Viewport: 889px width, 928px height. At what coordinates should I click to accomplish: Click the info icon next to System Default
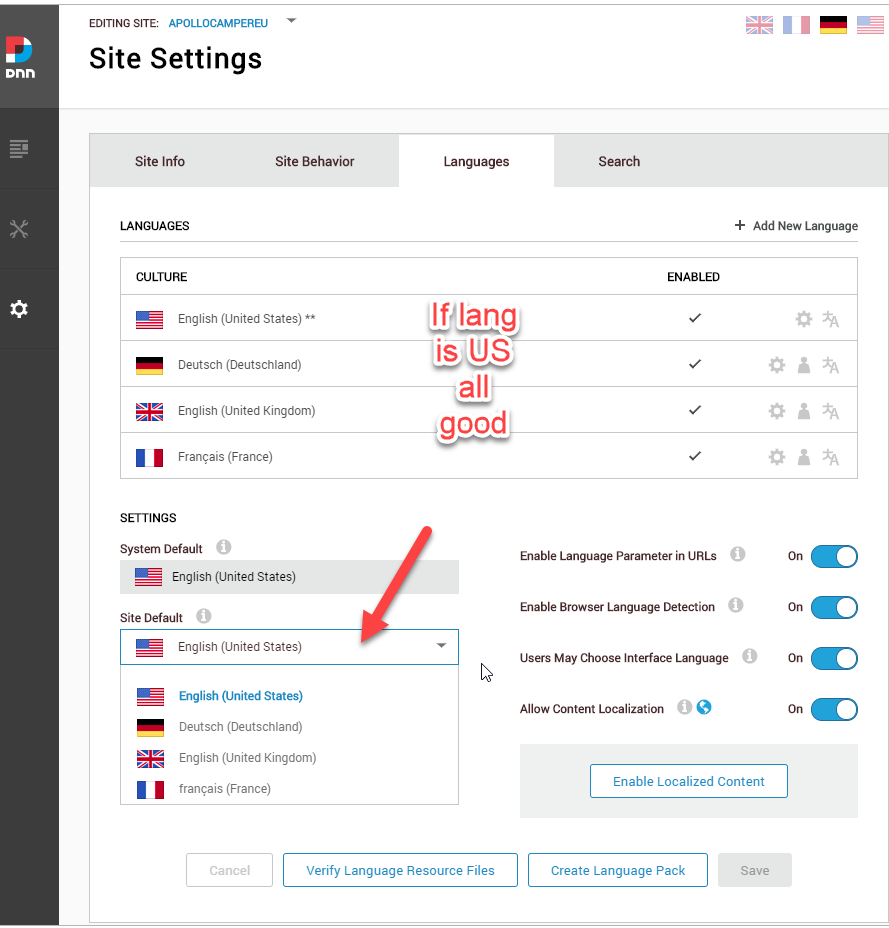[223, 547]
